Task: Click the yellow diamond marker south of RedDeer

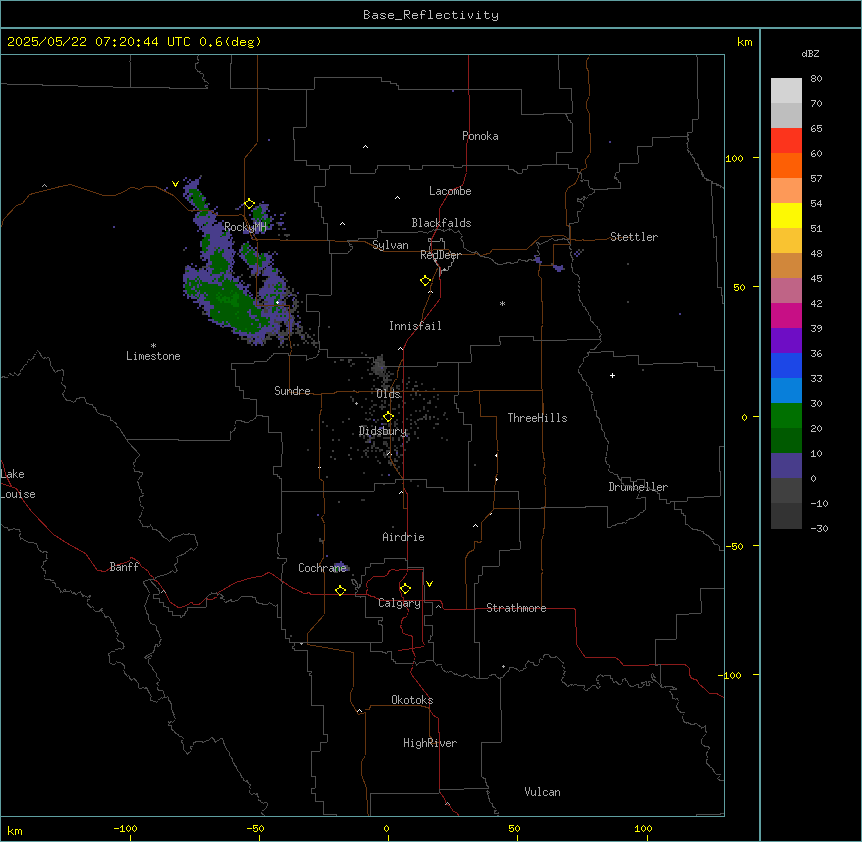Action: click(x=426, y=281)
